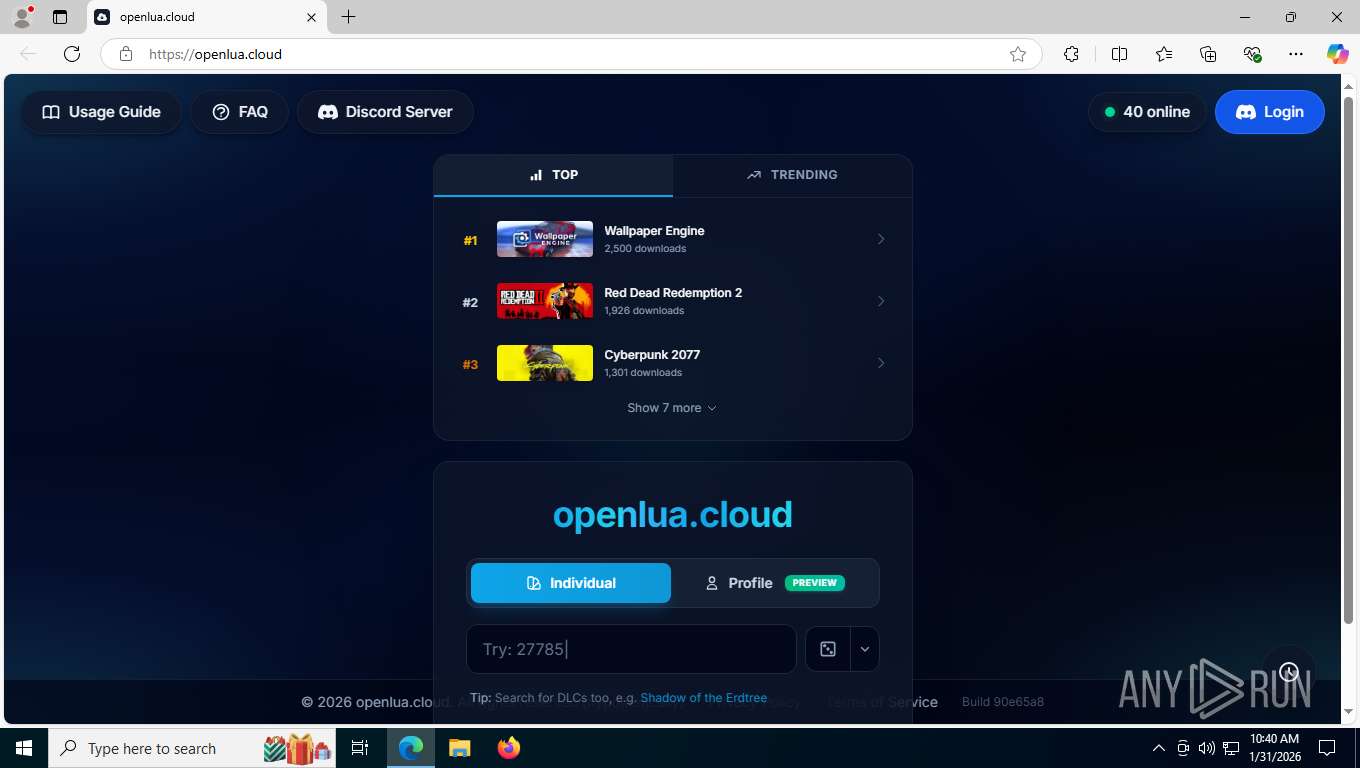The height and width of the screenshot is (768, 1360).
Task: Select the Individual mode toggle
Action: click(x=571, y=583)
